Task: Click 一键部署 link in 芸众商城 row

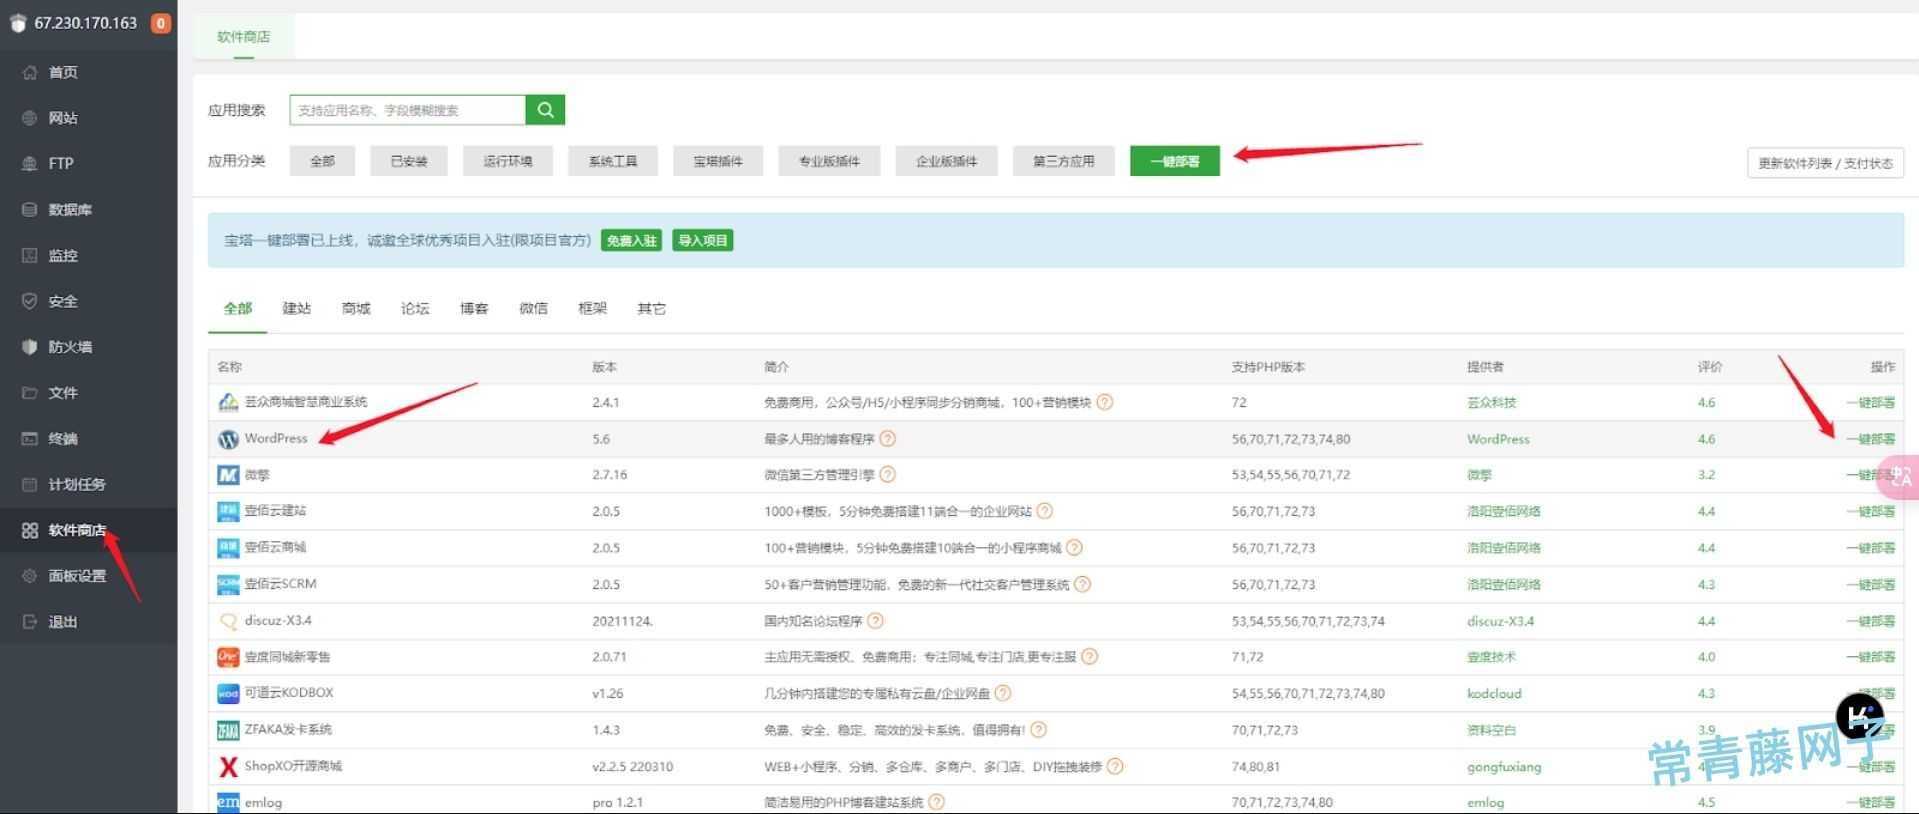Action: [1870, 402]
